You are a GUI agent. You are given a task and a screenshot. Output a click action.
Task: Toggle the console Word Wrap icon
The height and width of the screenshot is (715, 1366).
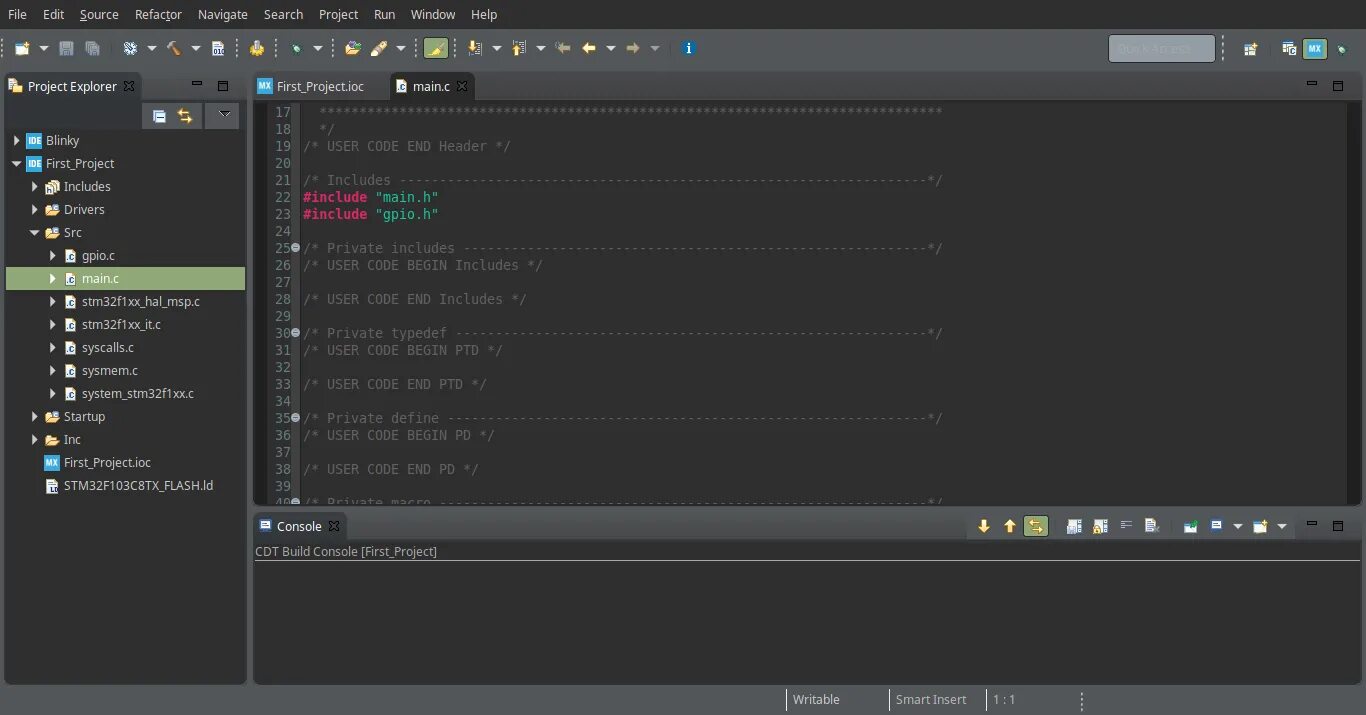click(1126, 525)
